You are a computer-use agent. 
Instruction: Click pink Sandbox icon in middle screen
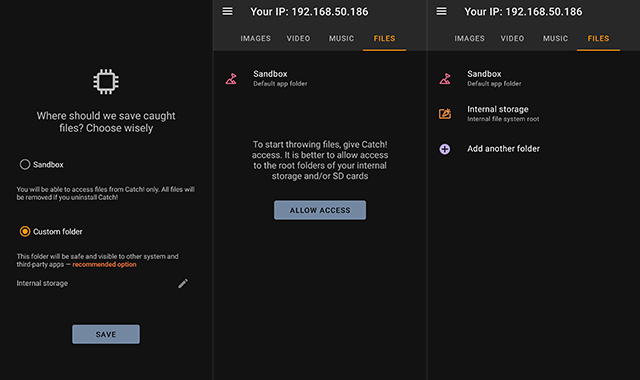[x=231, y=78]
